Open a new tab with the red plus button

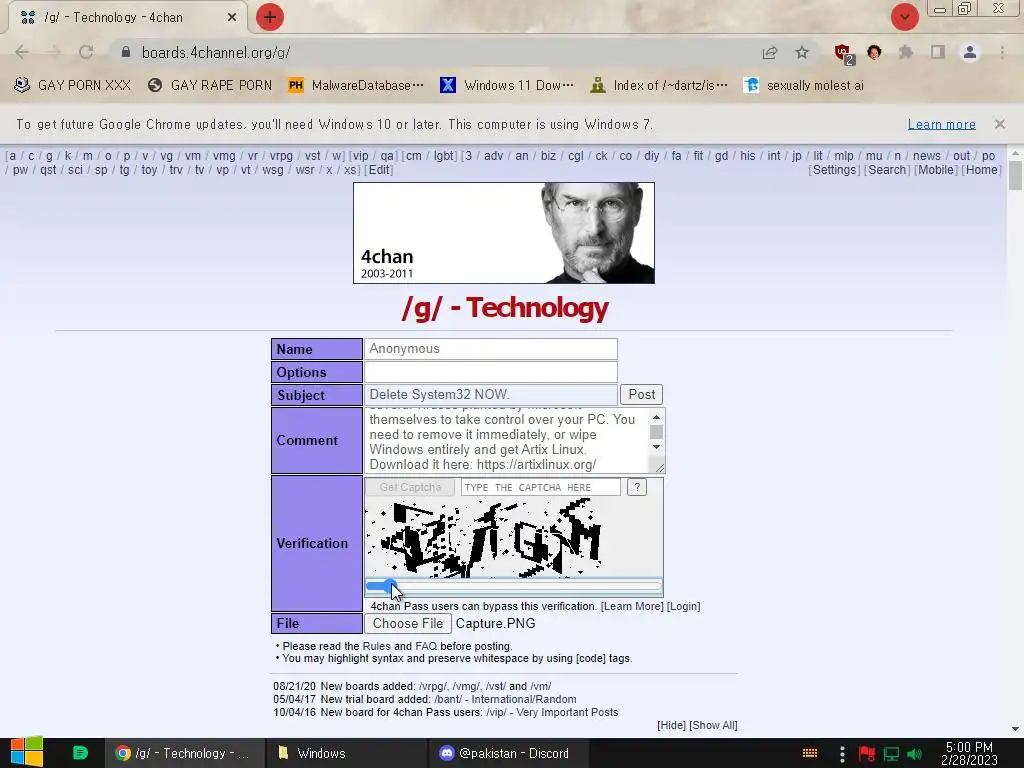tap(270, 17)
